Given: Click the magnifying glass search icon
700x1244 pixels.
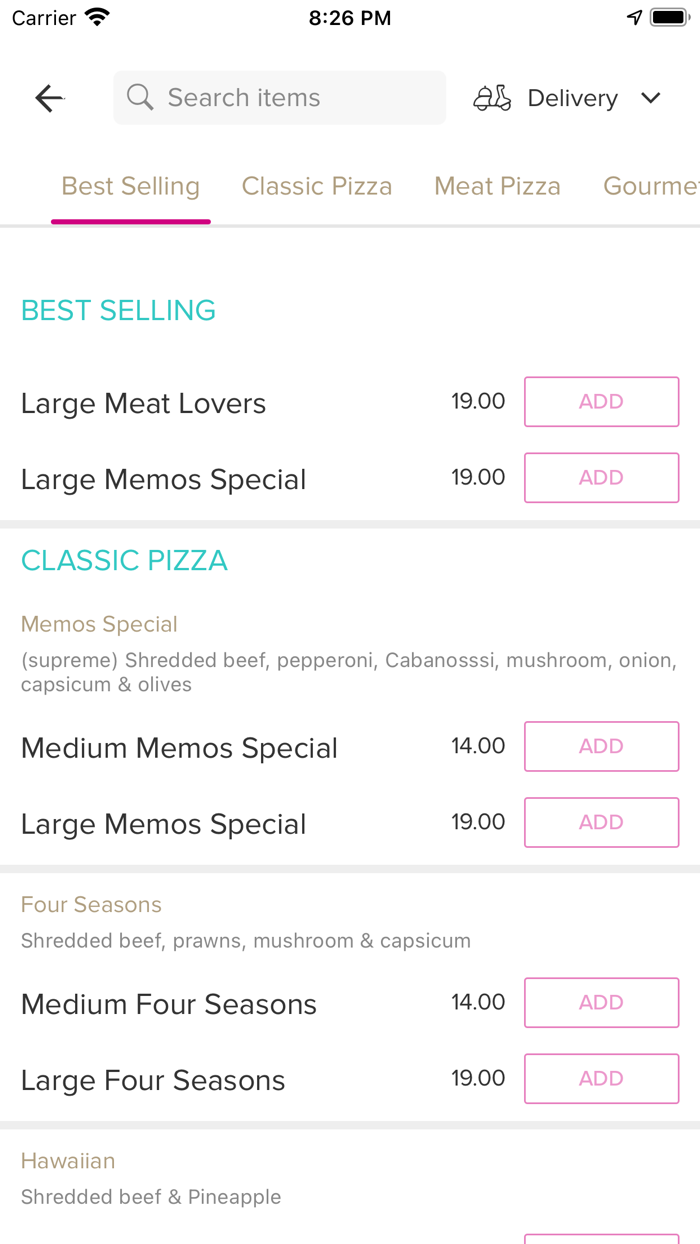Looking at the screenshot, I should (139, 97).
